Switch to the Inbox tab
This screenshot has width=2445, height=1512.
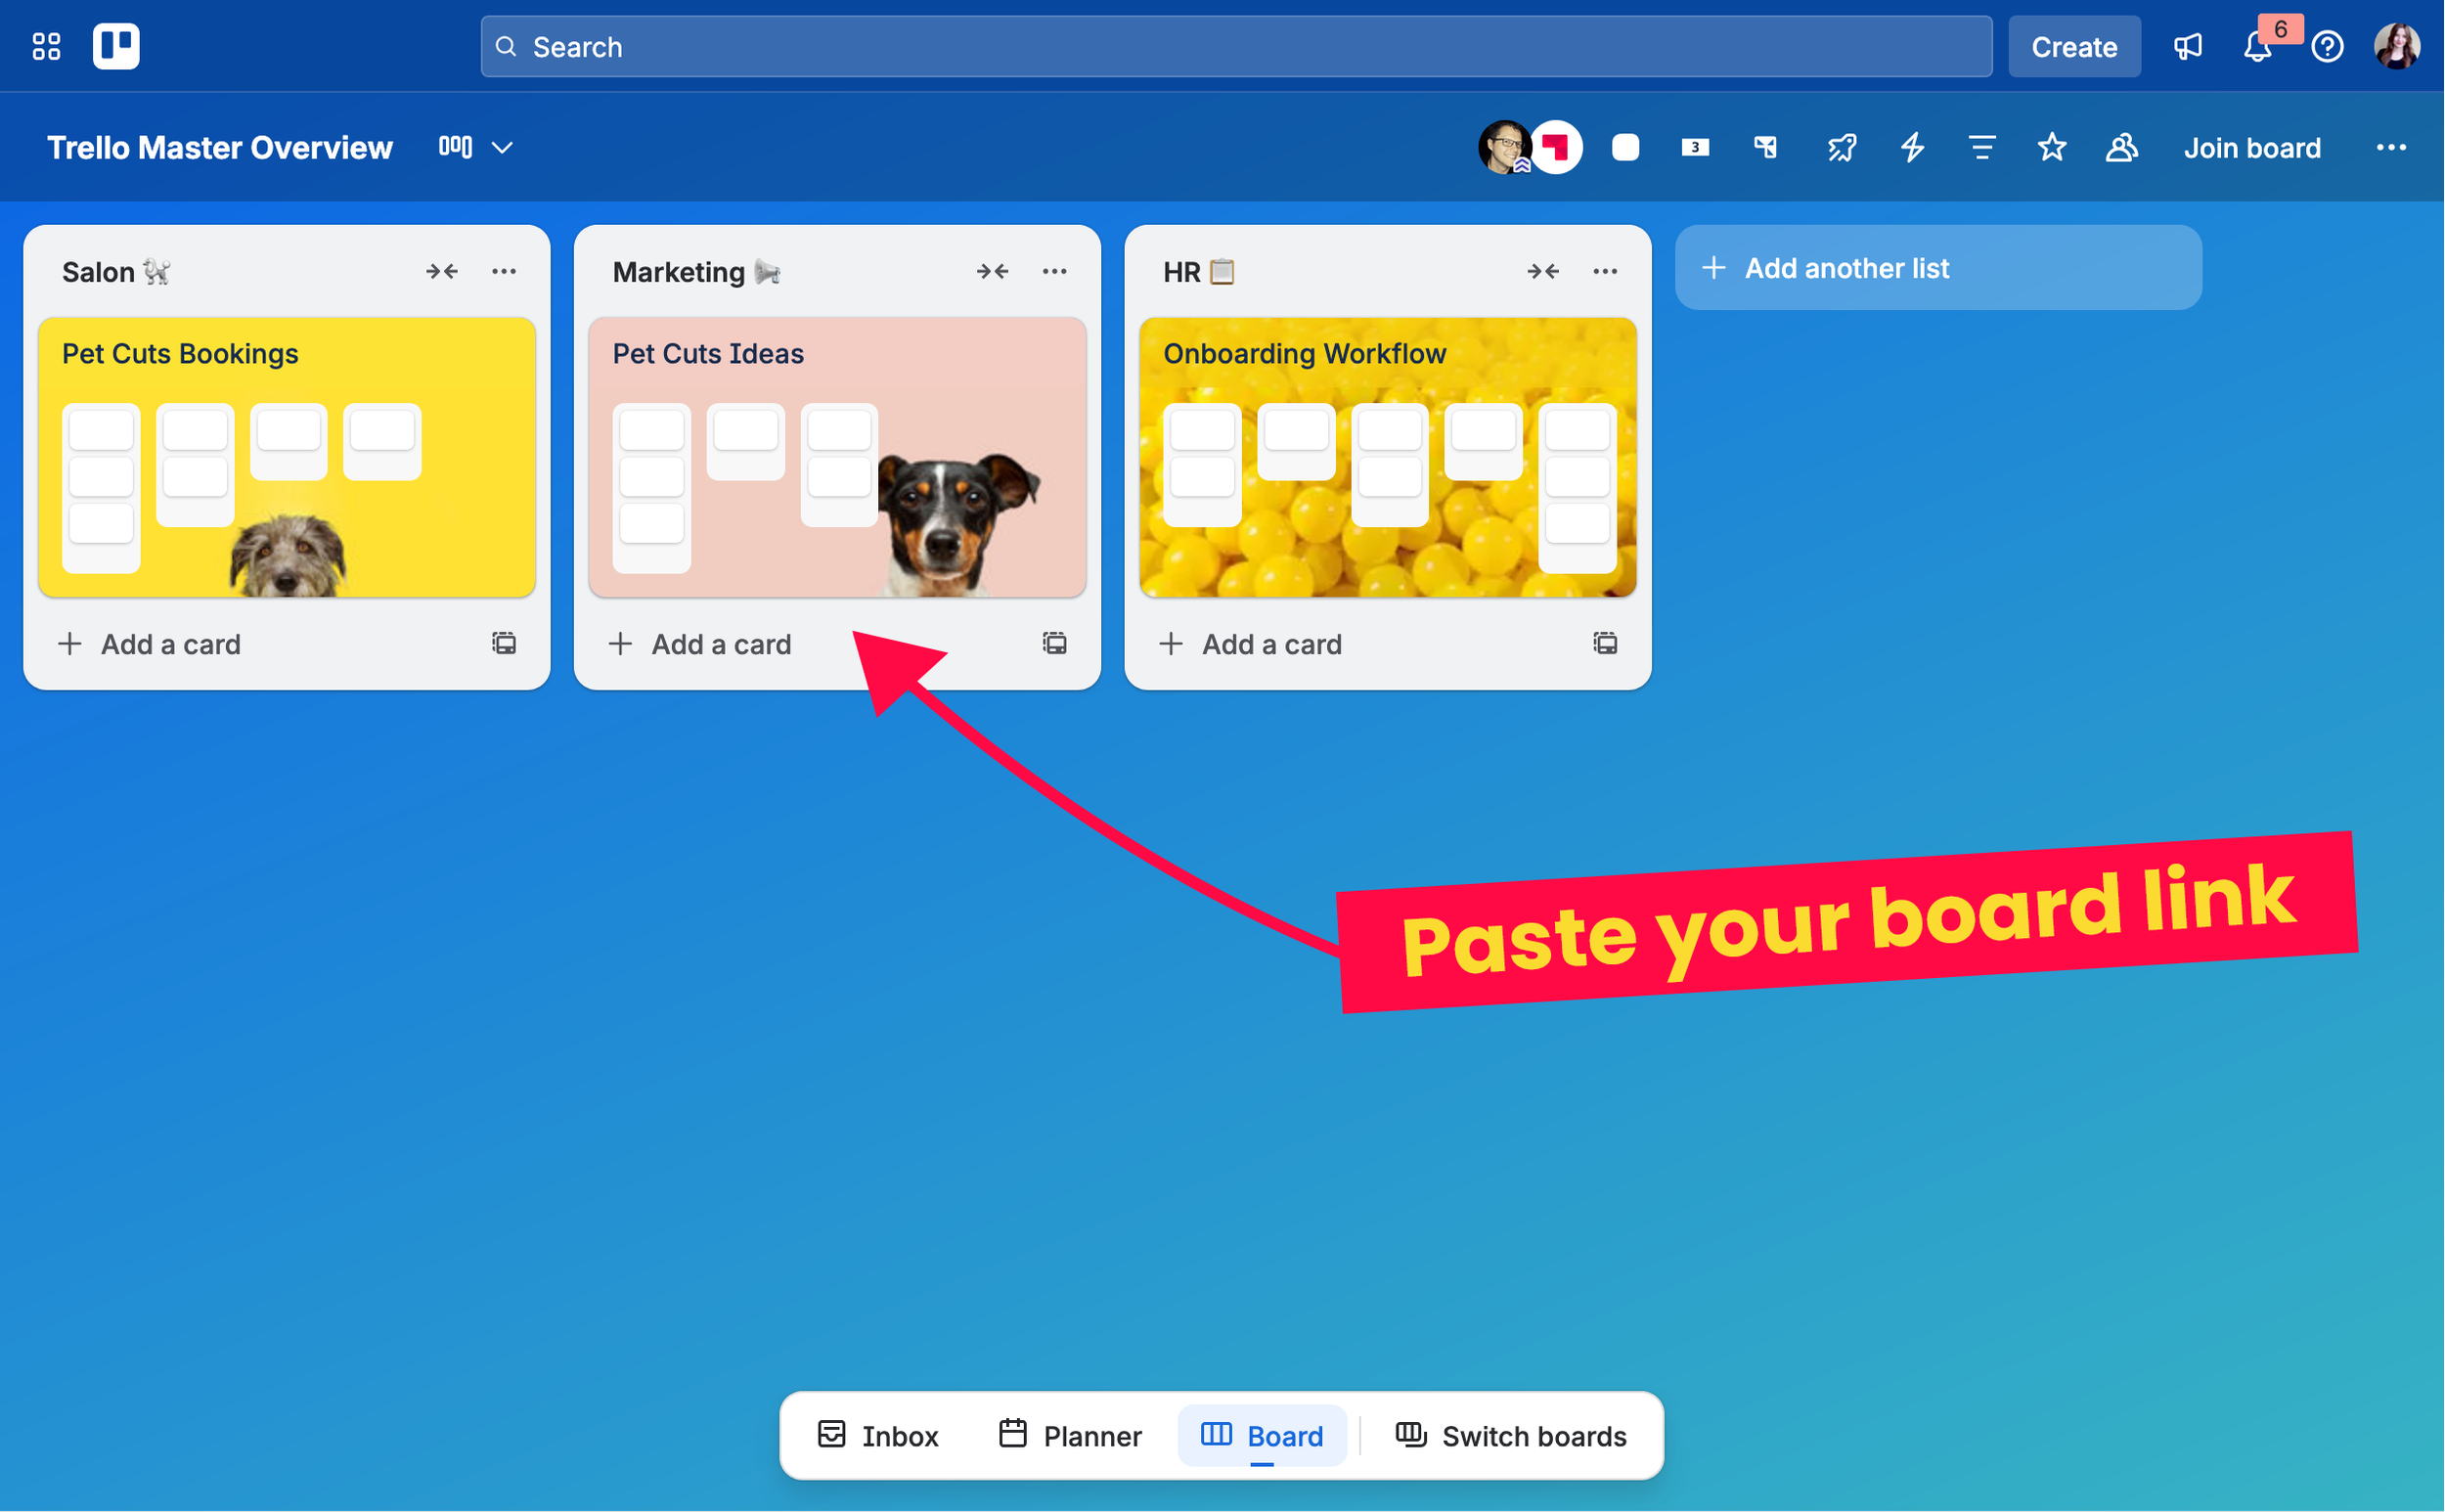click(878, 1436)
